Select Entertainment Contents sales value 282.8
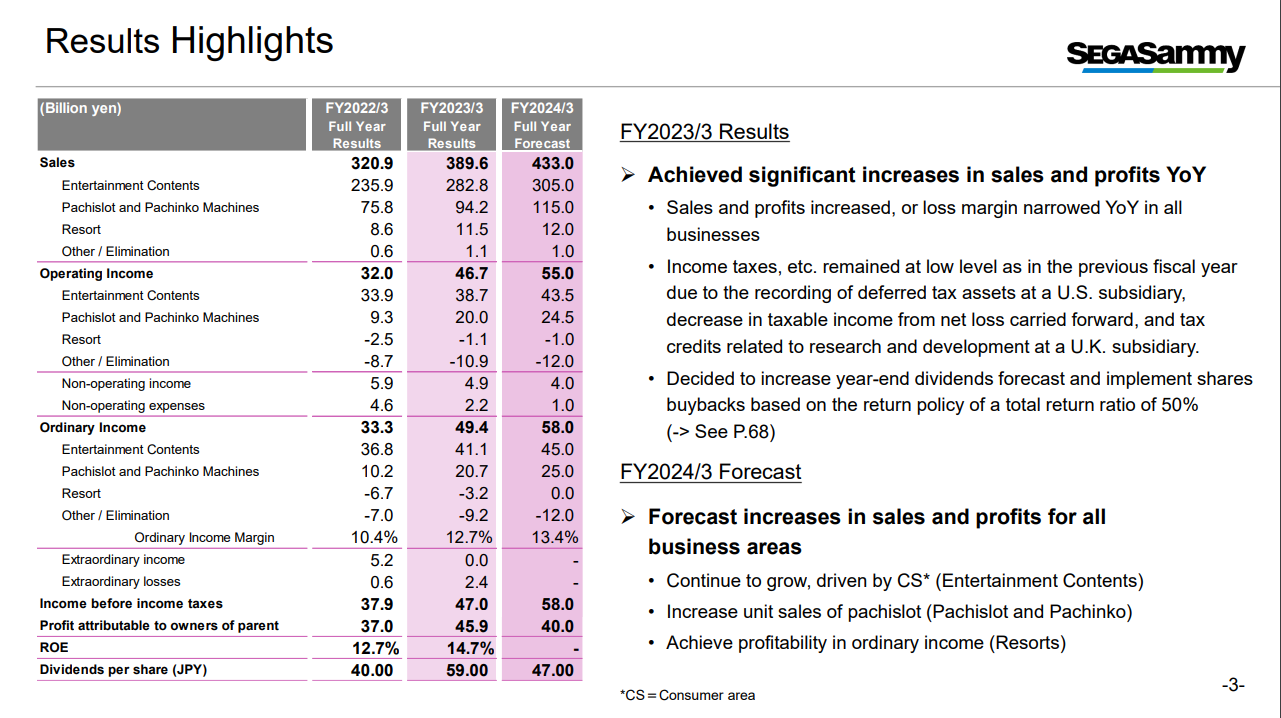The image size is (1281, 718). 467,185
